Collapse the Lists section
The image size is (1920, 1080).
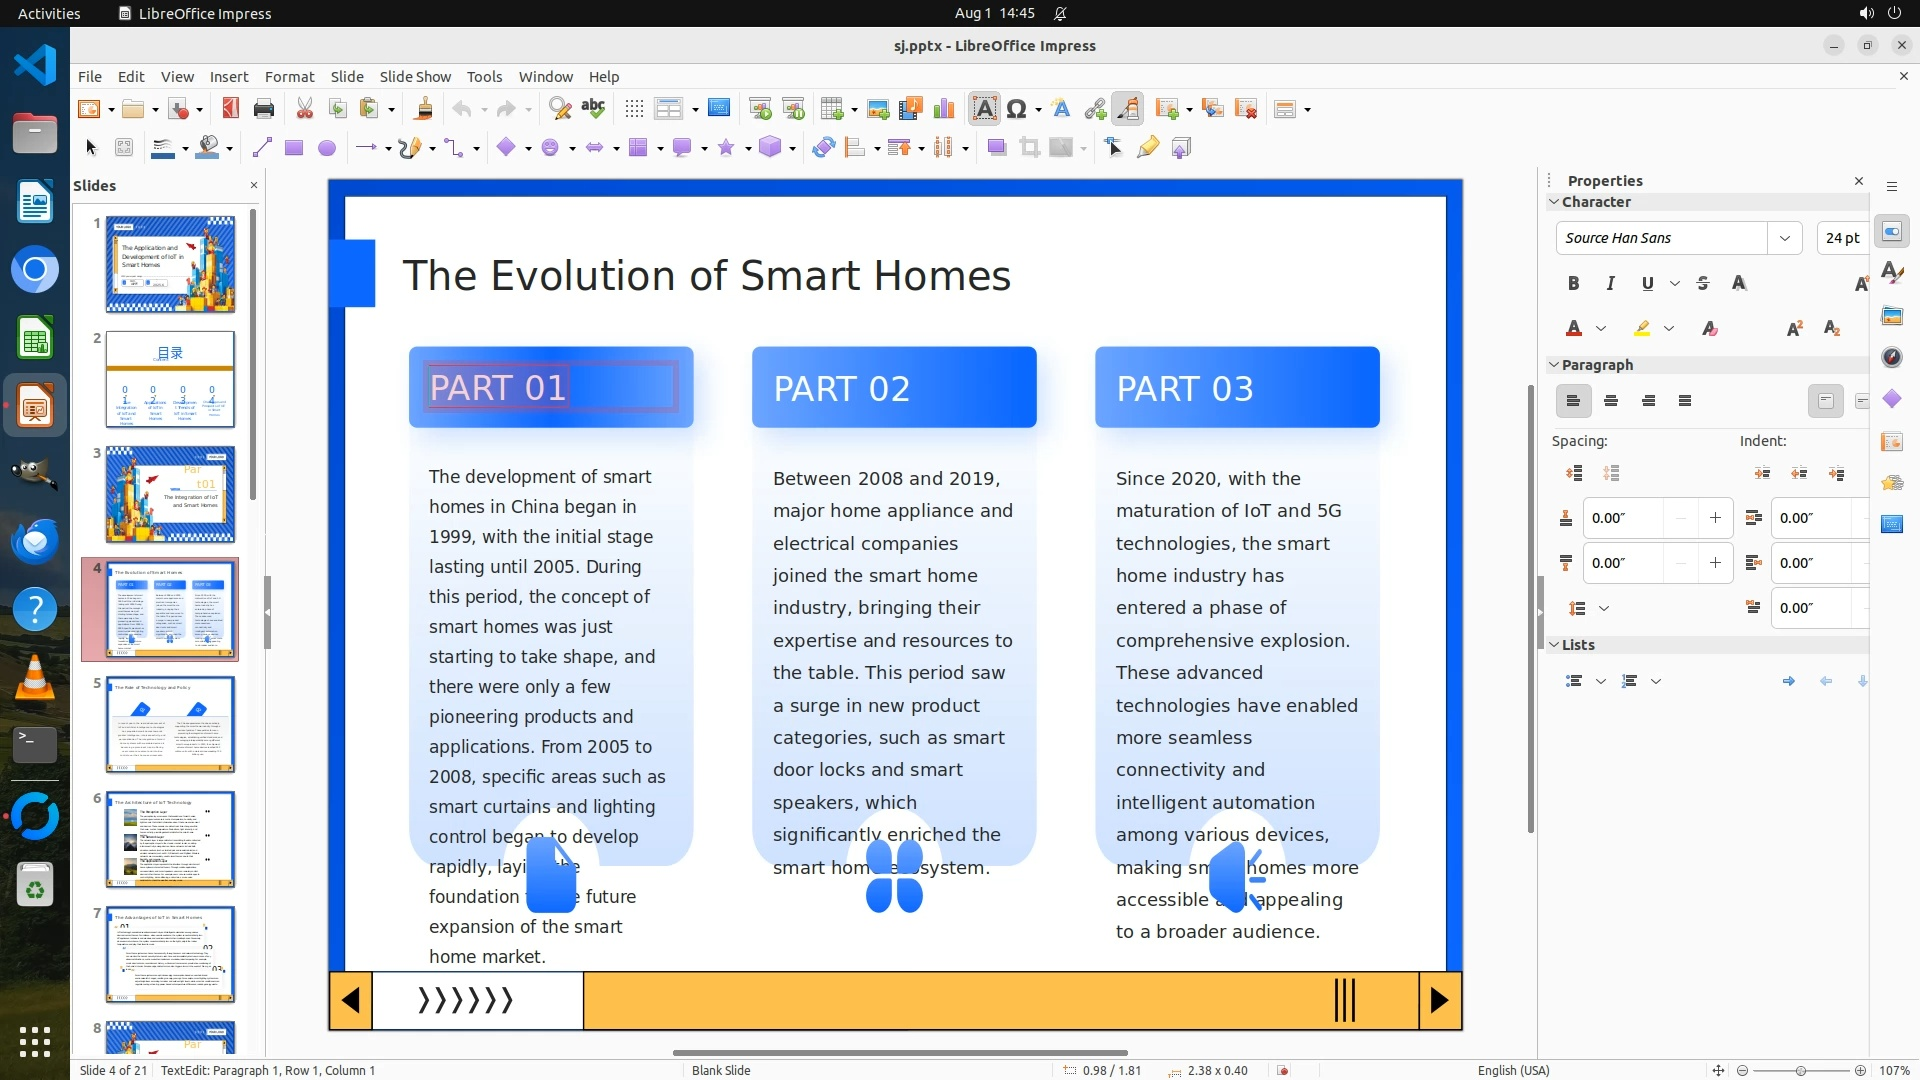point(1555,645)
